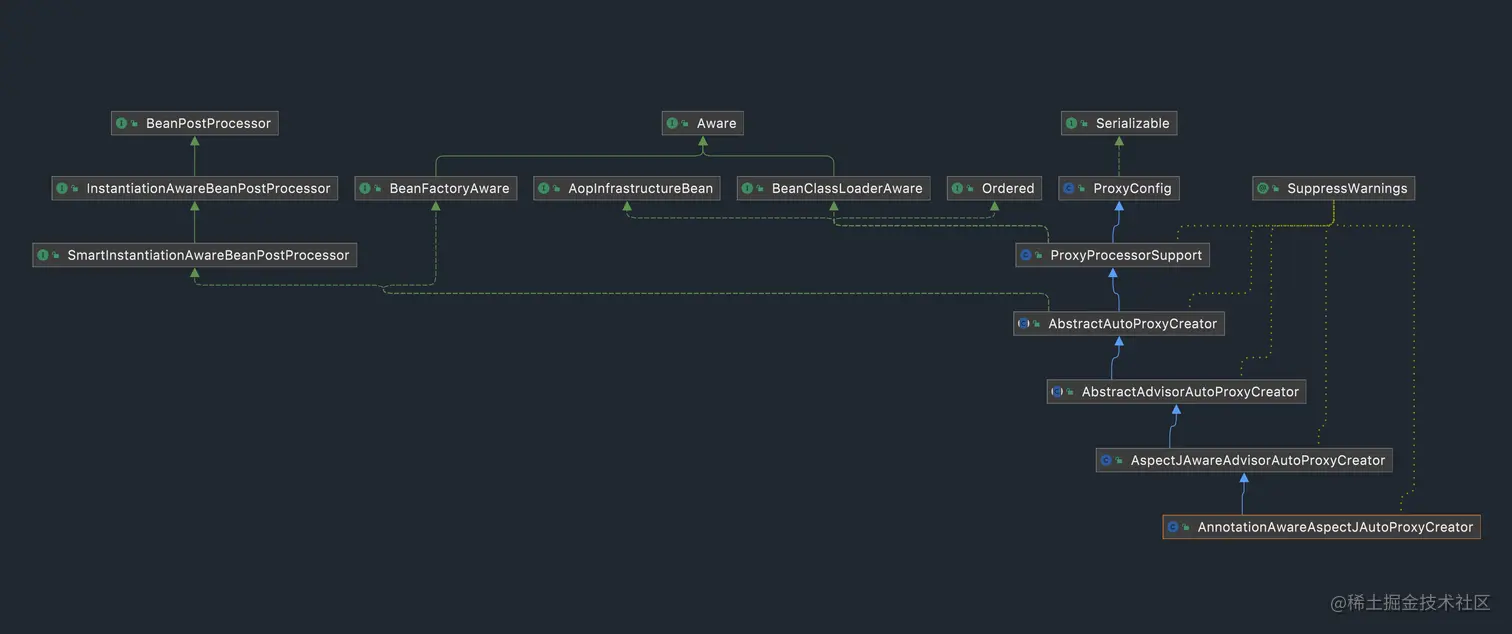Screen dimensions: 1512x634
Task: Click the interface icon on InstantiationAwareBeanPostProcessor
Action: point(62,188)
